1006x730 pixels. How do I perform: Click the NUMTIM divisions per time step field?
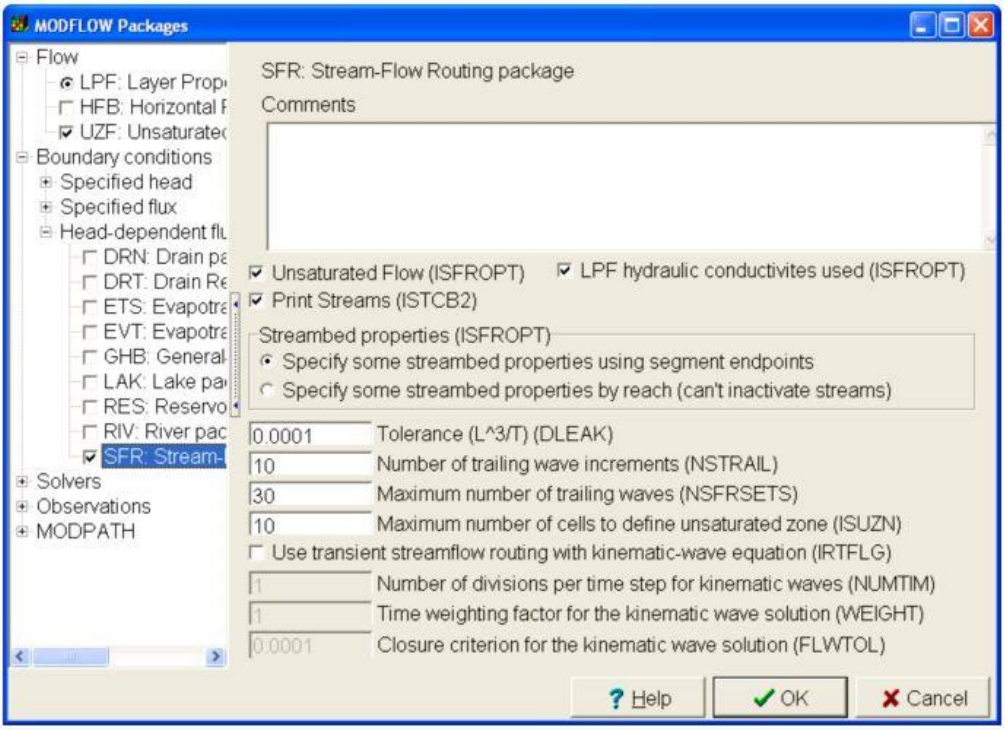[x=310, y=584]
